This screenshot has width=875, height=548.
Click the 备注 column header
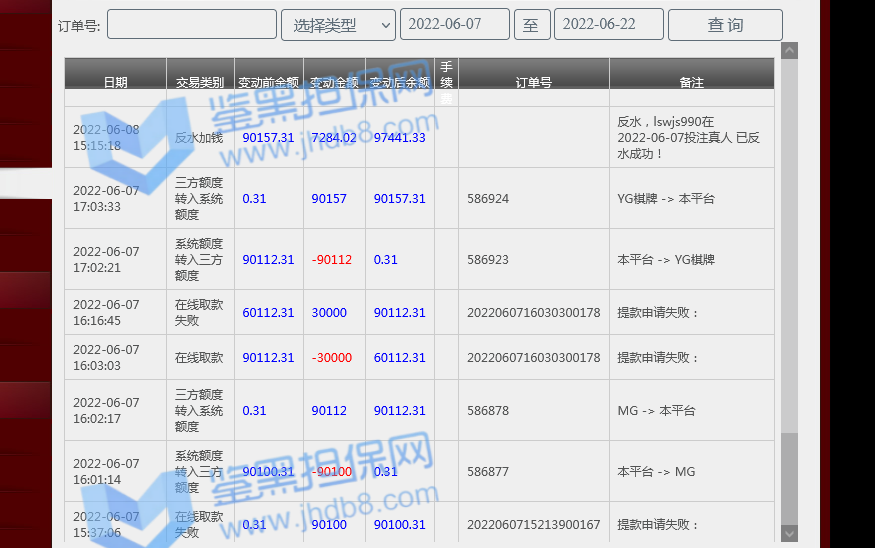tap(691, 82)
